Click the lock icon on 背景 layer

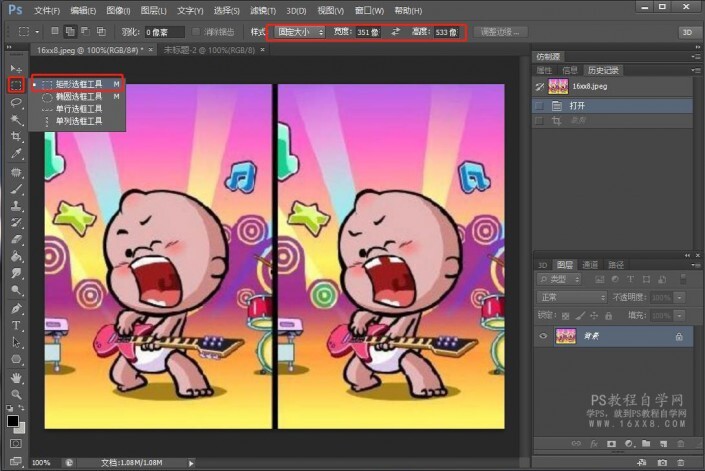679,337
